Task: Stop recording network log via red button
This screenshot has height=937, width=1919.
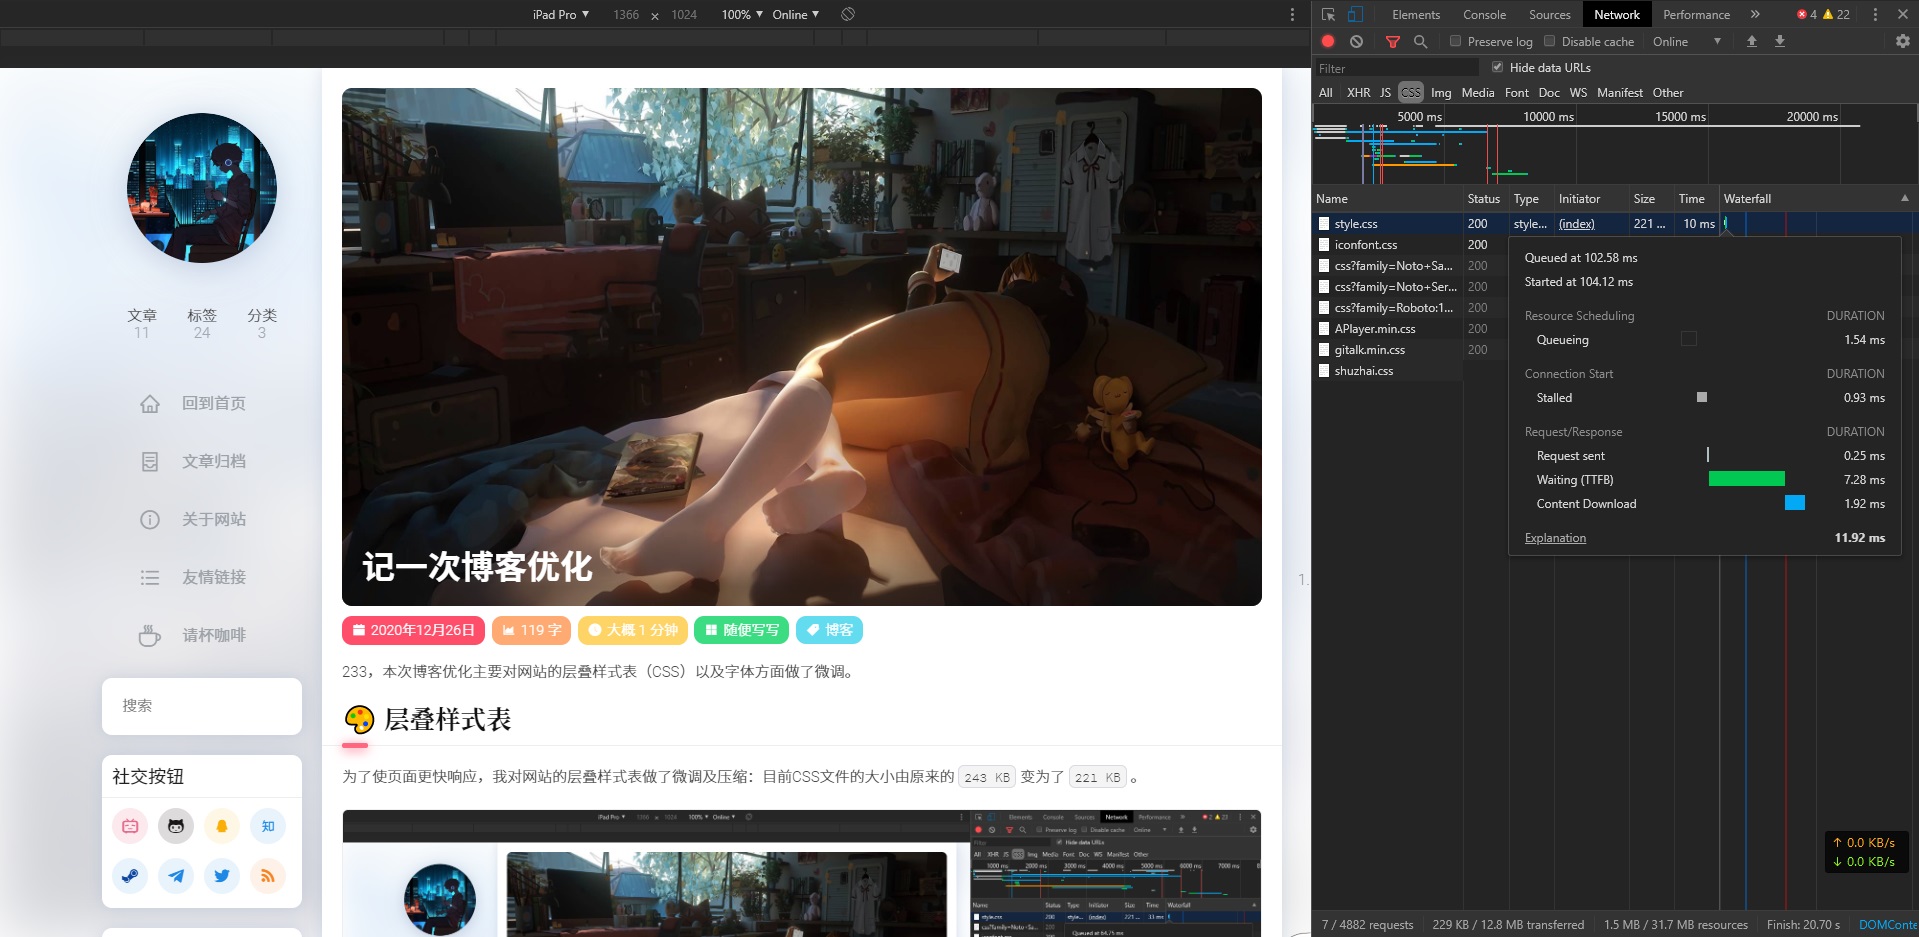Action: [x=1328, y=41]
